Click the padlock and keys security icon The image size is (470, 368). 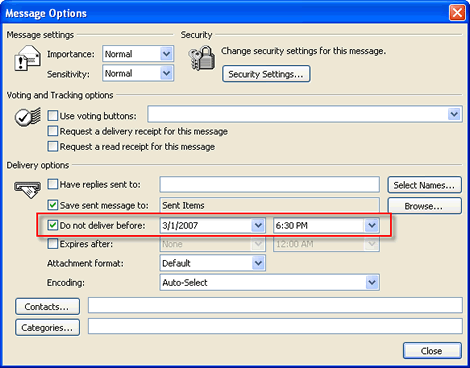(x=202, y=58)
